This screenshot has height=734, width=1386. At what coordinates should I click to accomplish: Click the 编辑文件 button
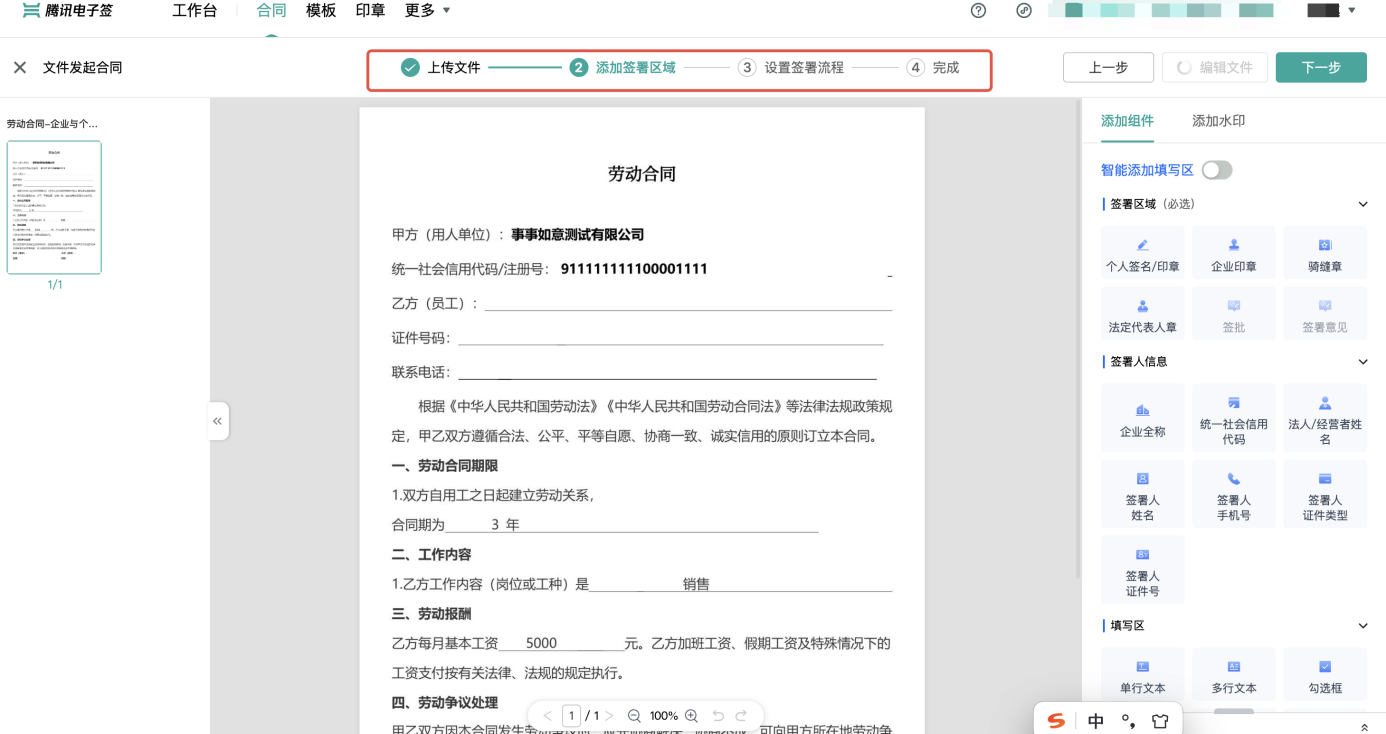click(1215, 67)
